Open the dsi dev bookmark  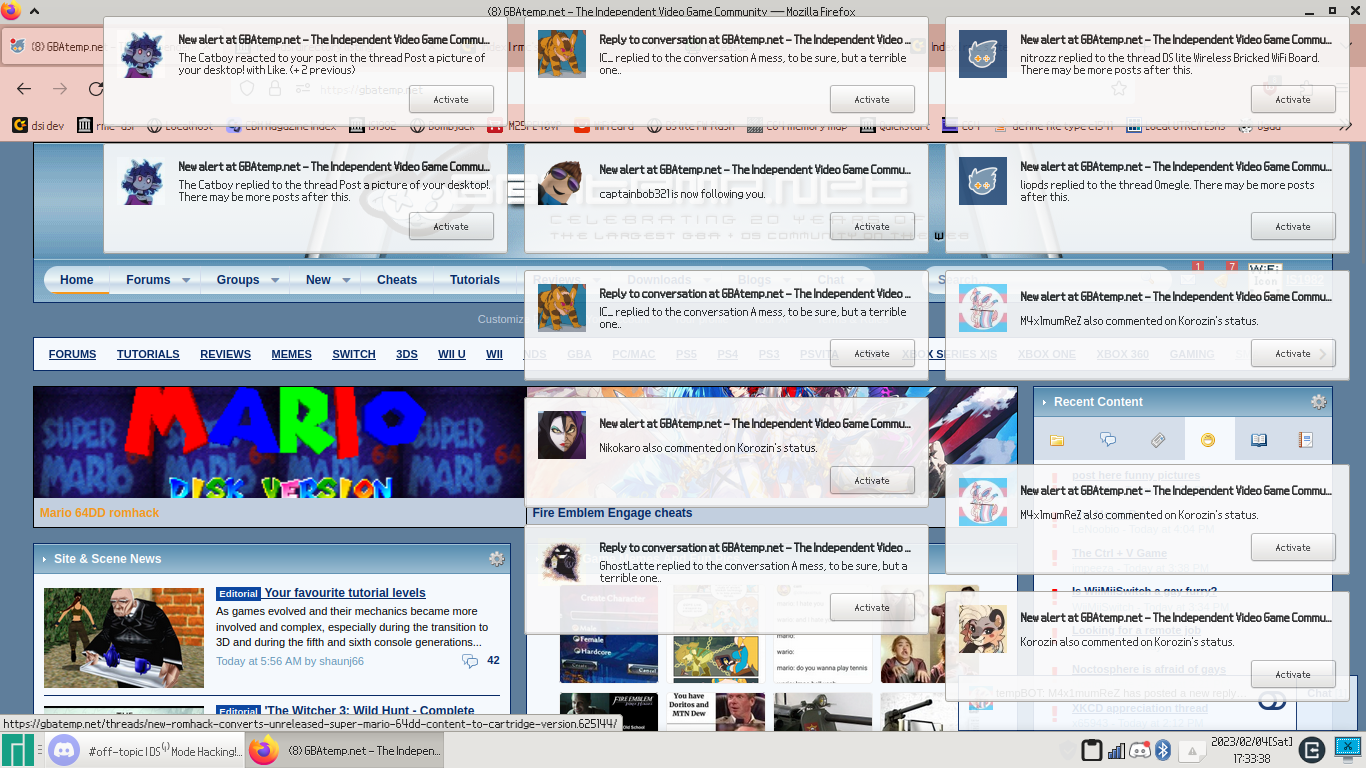click(x=38, y=126)
